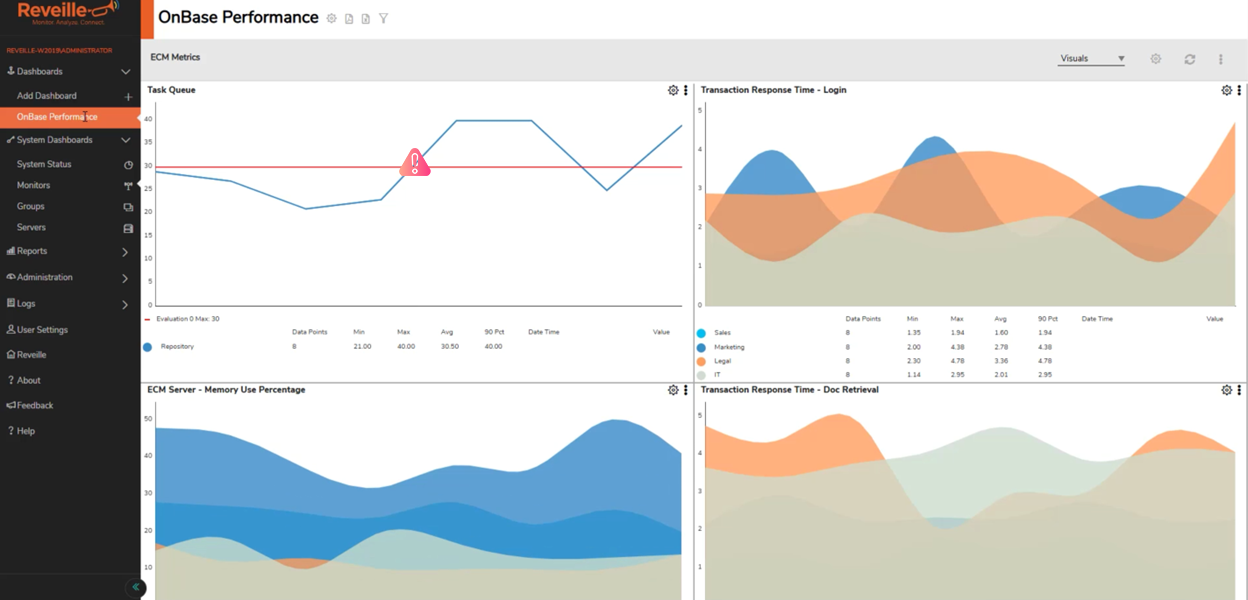The height and width of the screenshot is (600, 1248).
Task: Expand the Reports sidebar section
Action: pos(70,251)
